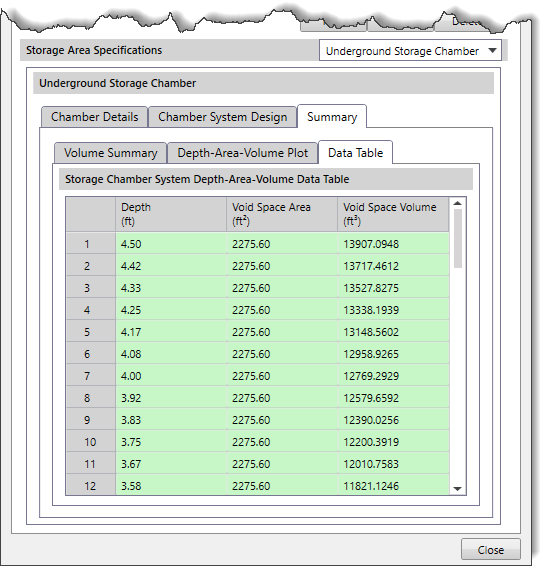Click depth cell 4.00
The height and width of the screenshot is (566, 546).
[x=171, y=376]
